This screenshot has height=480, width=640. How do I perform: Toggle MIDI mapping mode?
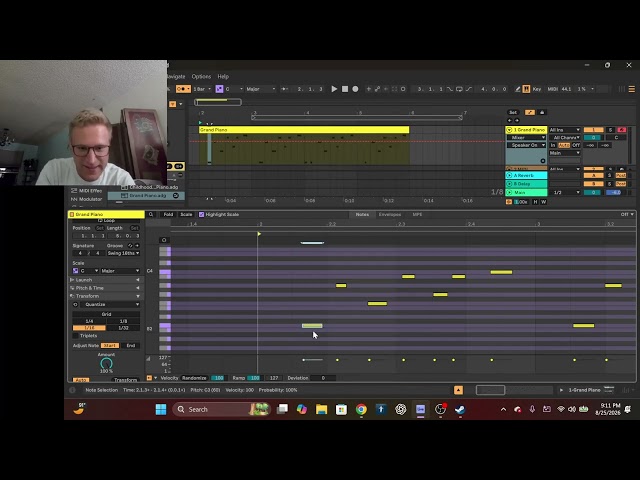pos(552,89)
